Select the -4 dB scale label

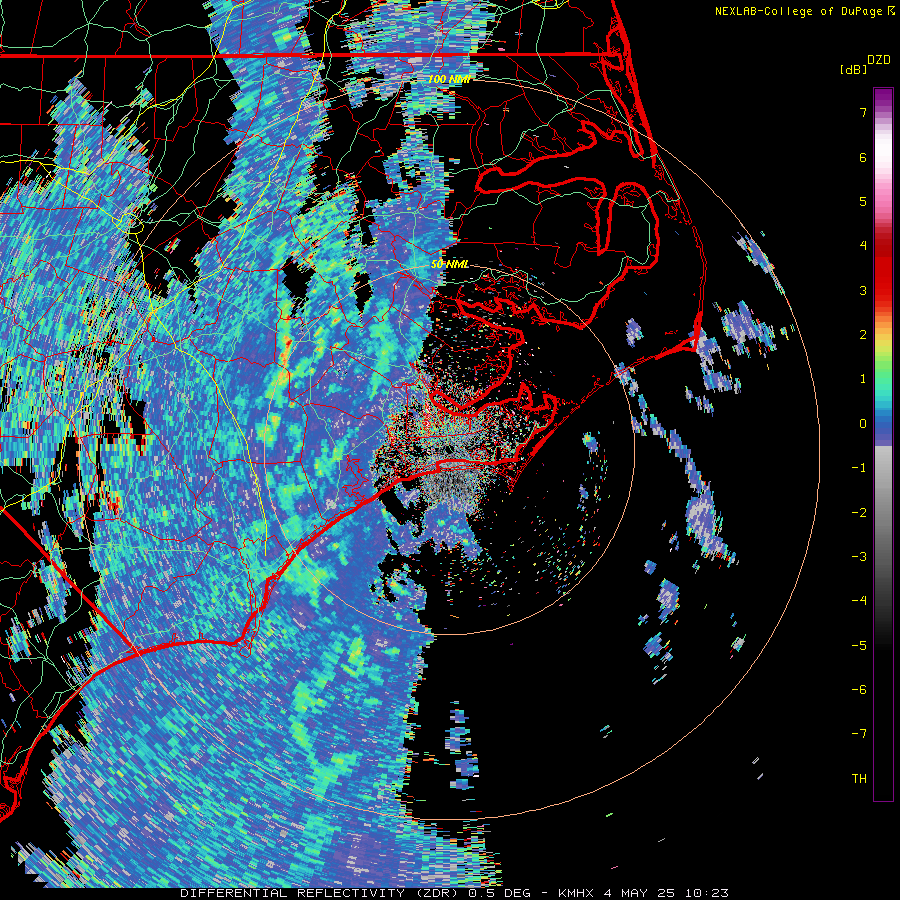[859, 601]
